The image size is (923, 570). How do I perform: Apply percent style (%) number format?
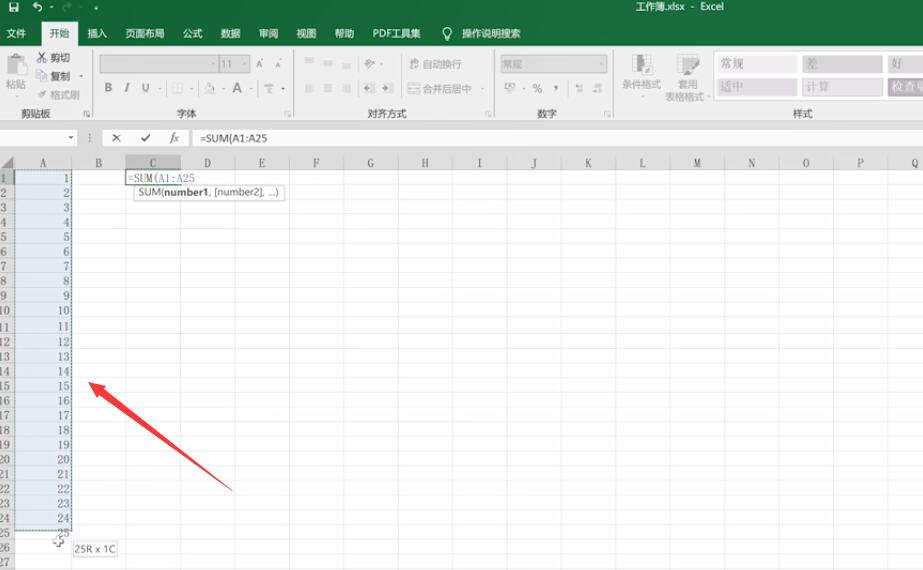click(x=537, y=88)
